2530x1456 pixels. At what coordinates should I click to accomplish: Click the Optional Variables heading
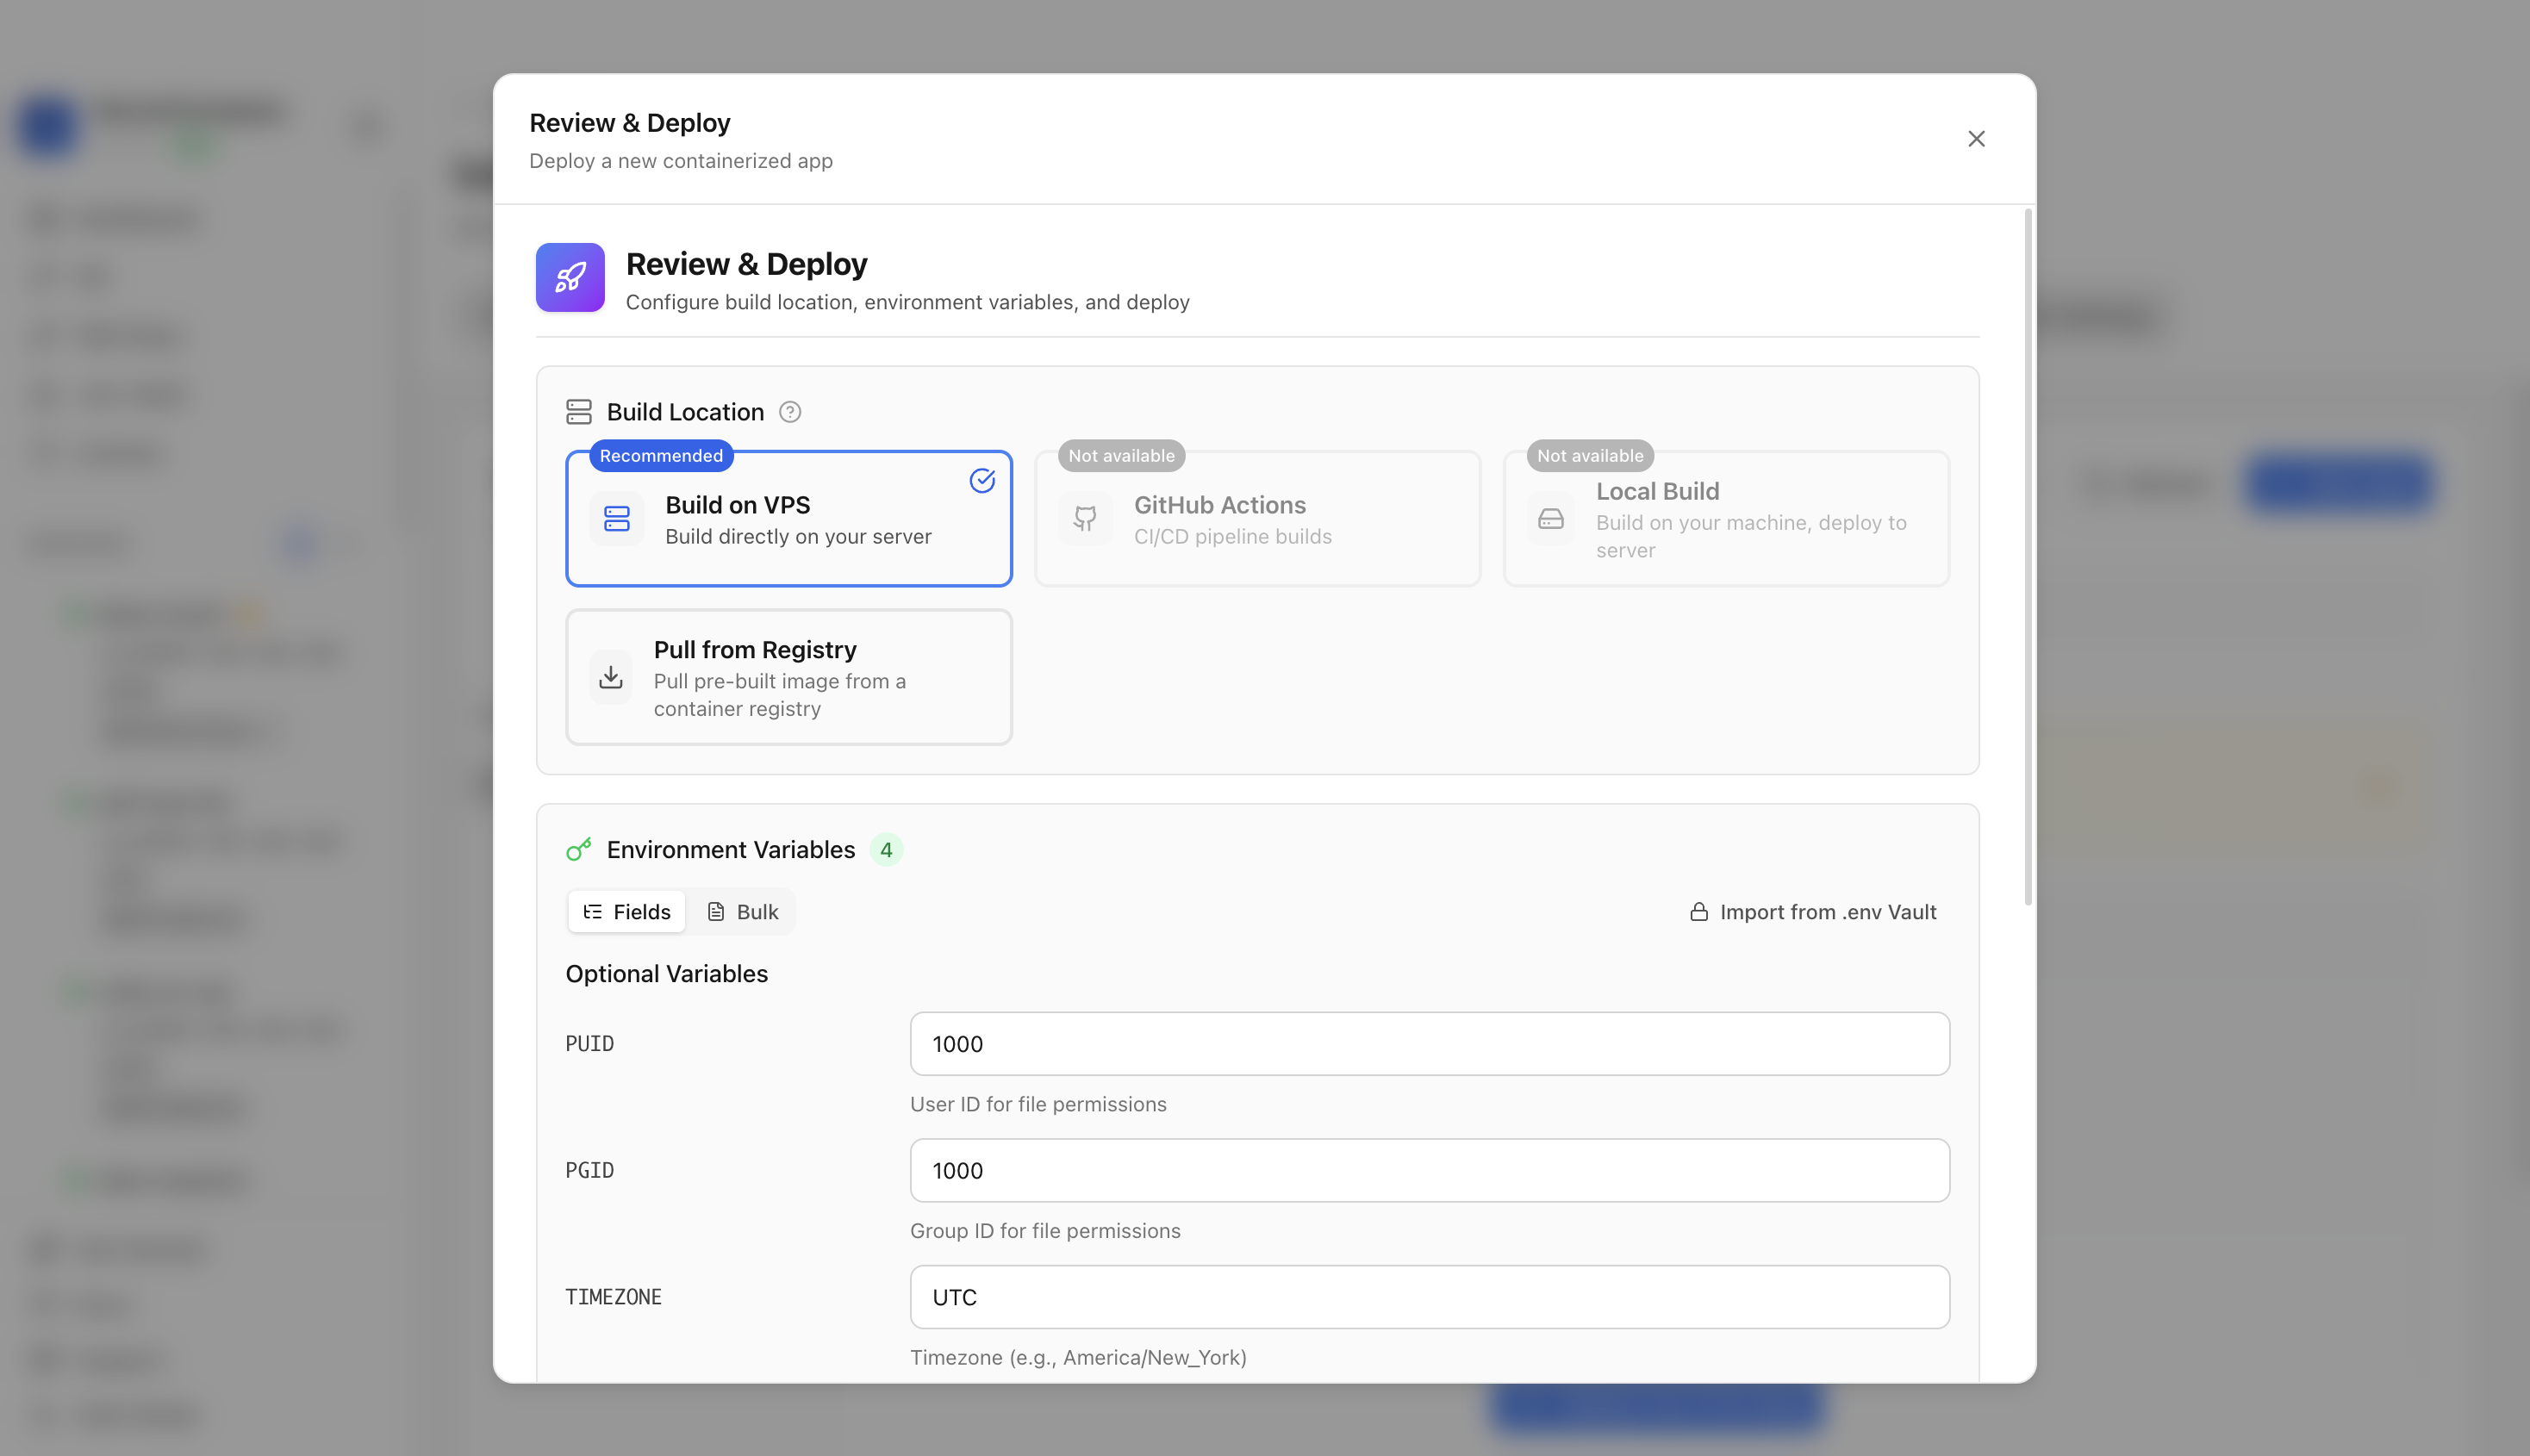click(667, 973)
